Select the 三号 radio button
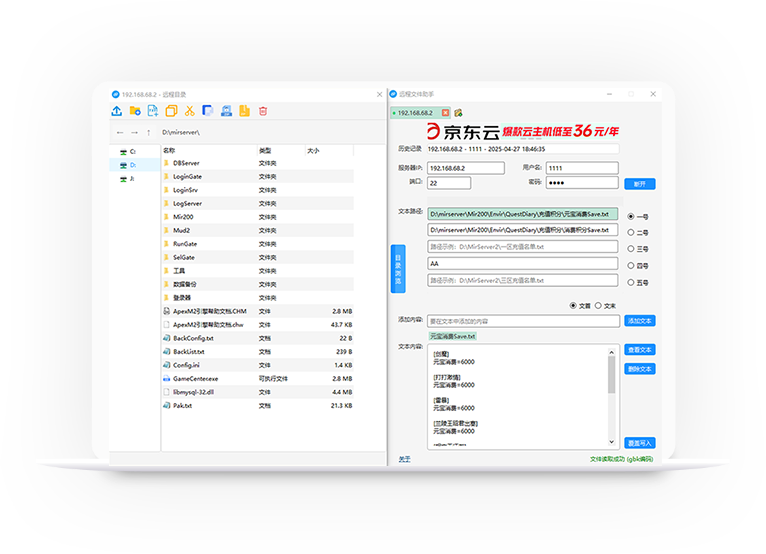The height and width of the screenshot is (554, 766). point(631,249)
